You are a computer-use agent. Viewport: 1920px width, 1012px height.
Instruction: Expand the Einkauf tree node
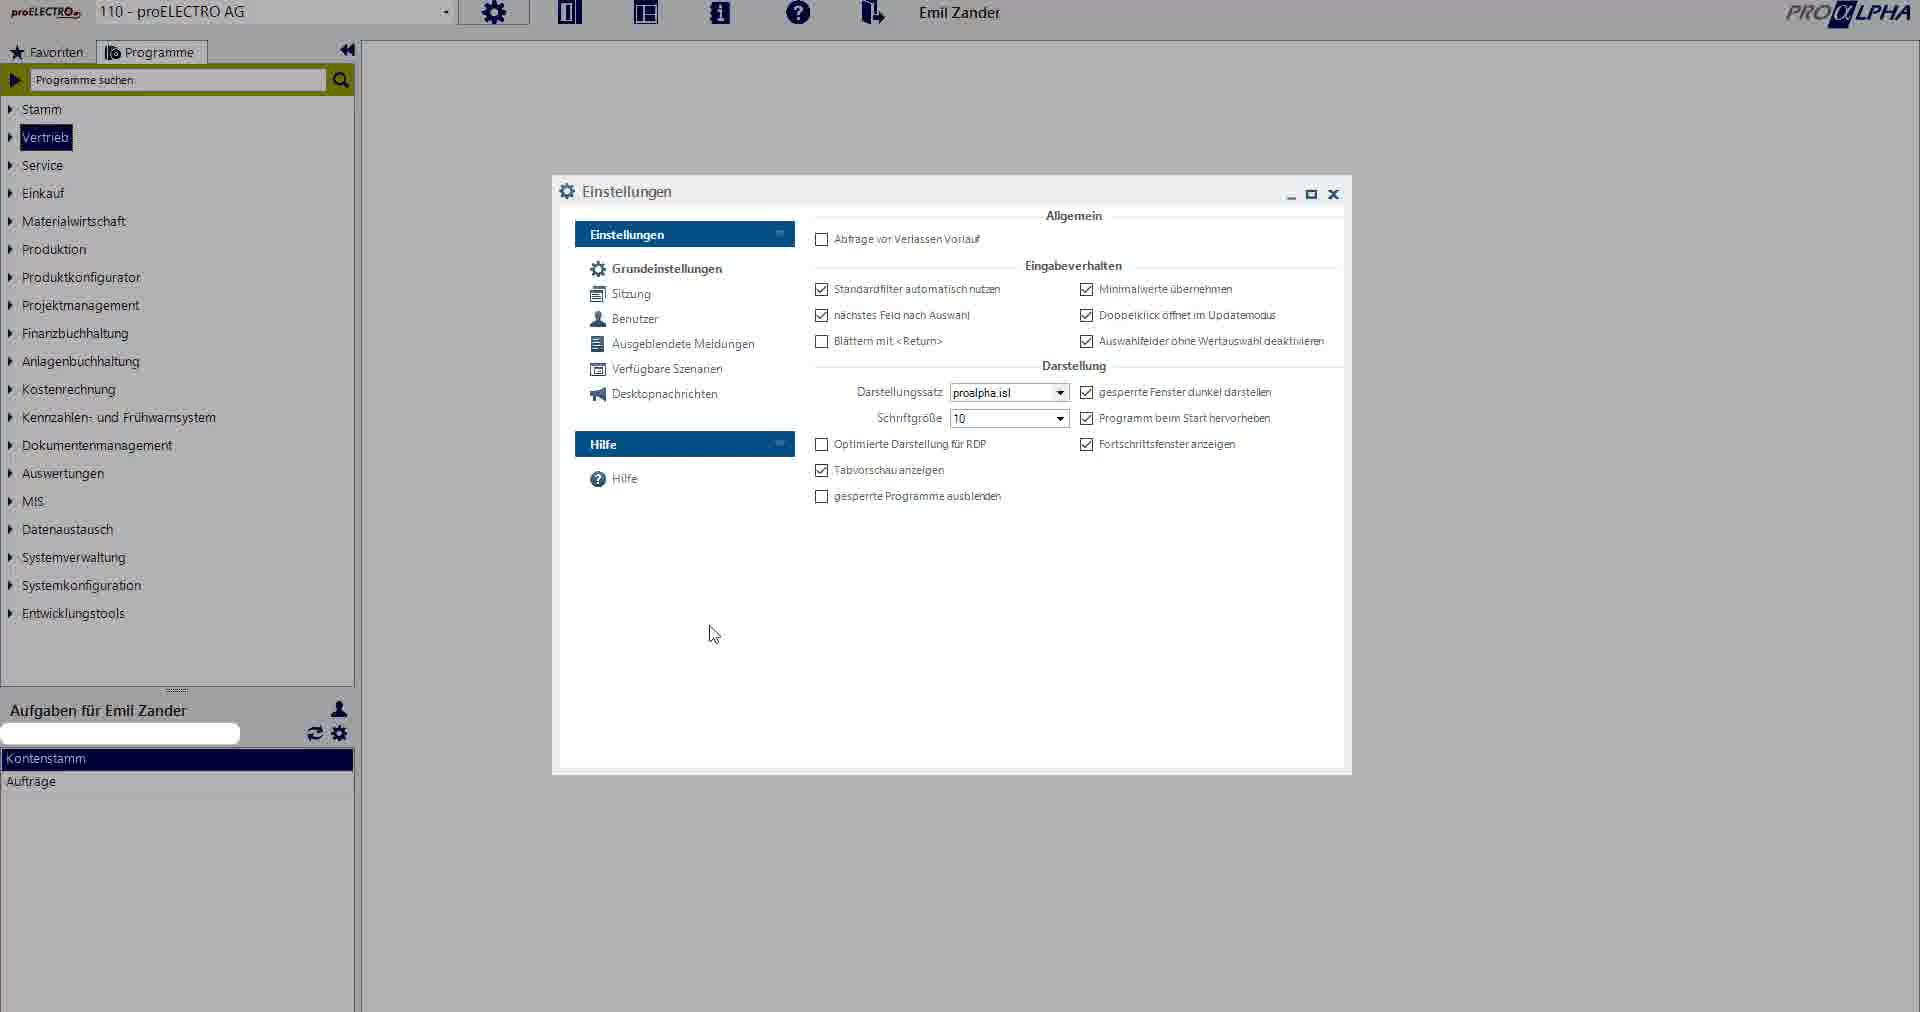pyautogui.click(x=10, y=194)
